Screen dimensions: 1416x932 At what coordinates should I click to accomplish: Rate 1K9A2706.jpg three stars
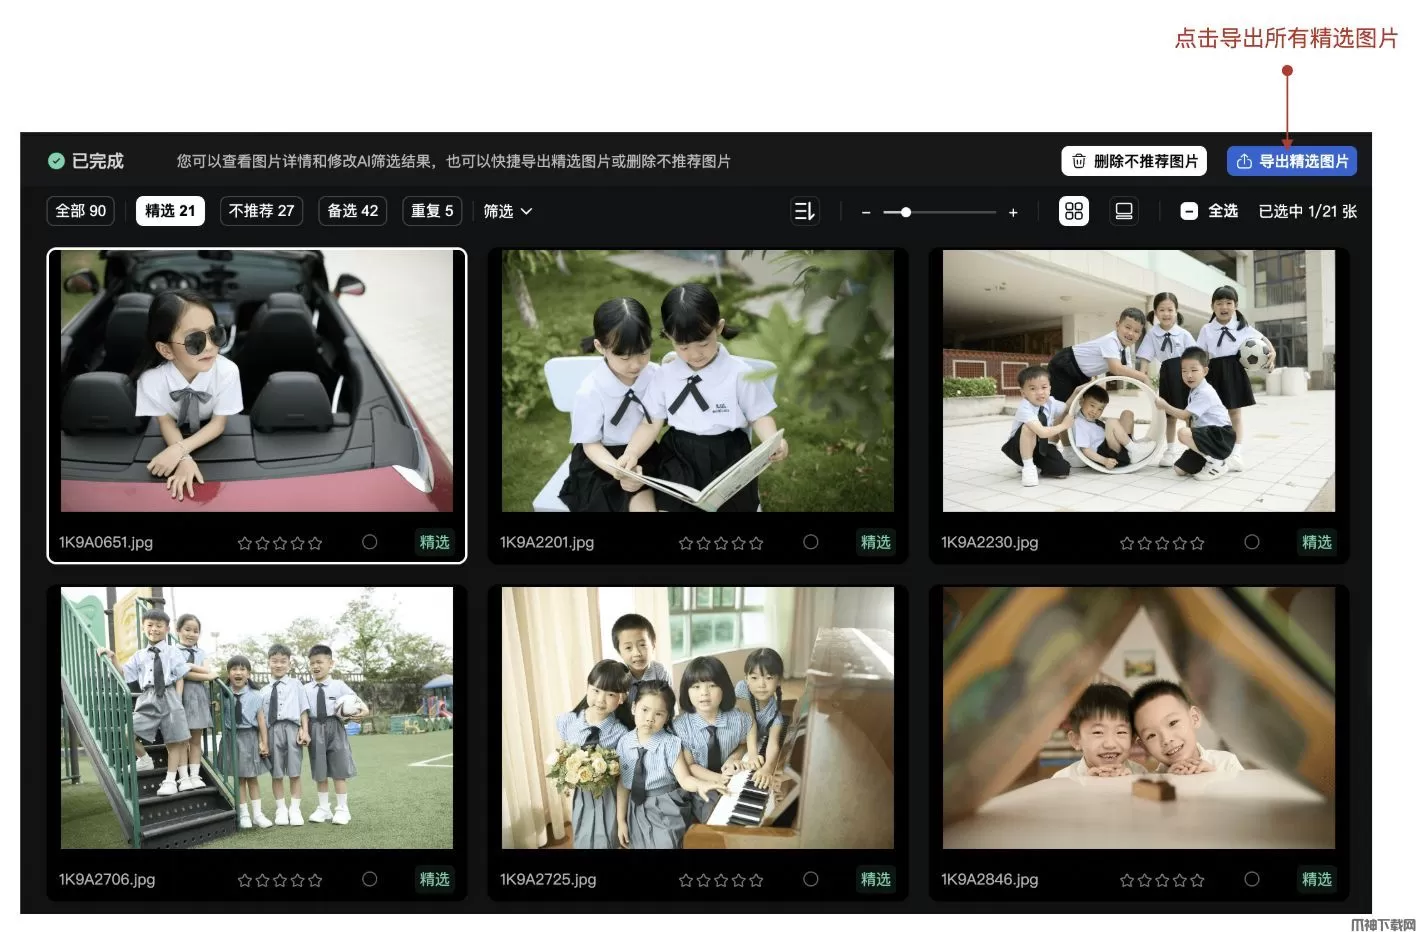[280, 880]
